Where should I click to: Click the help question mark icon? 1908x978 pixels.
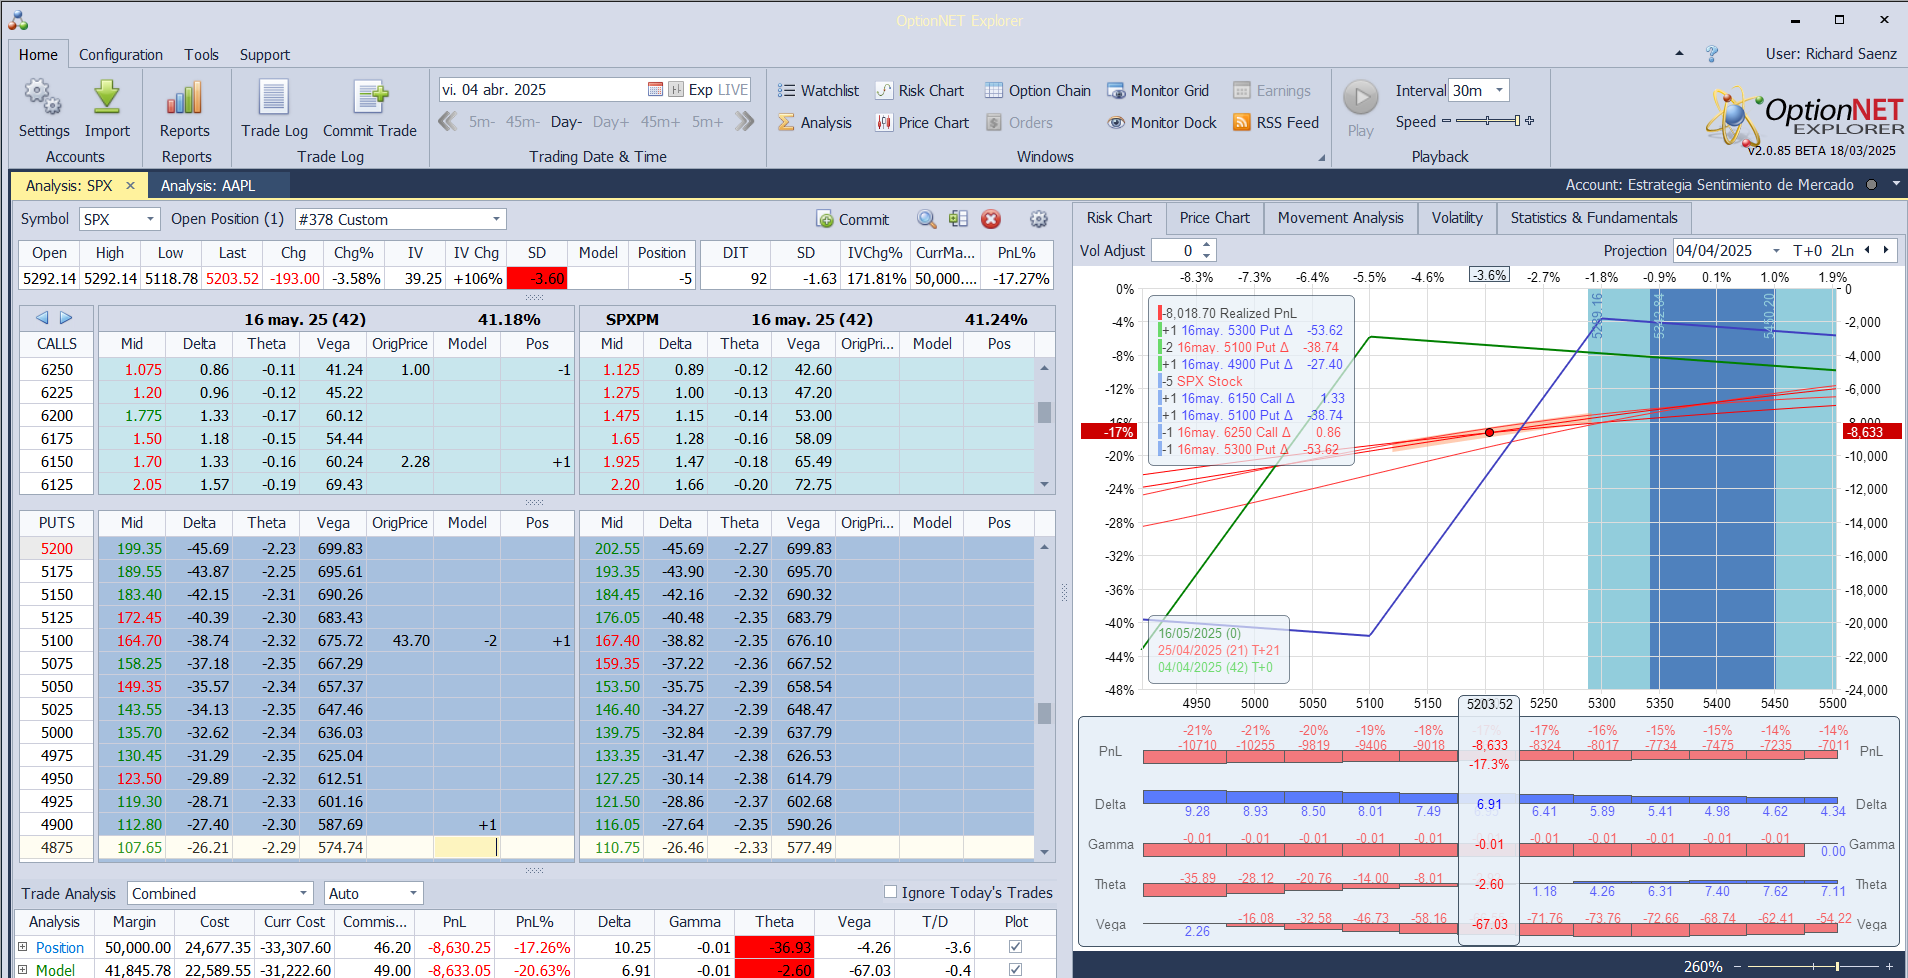click(1712, 54)
